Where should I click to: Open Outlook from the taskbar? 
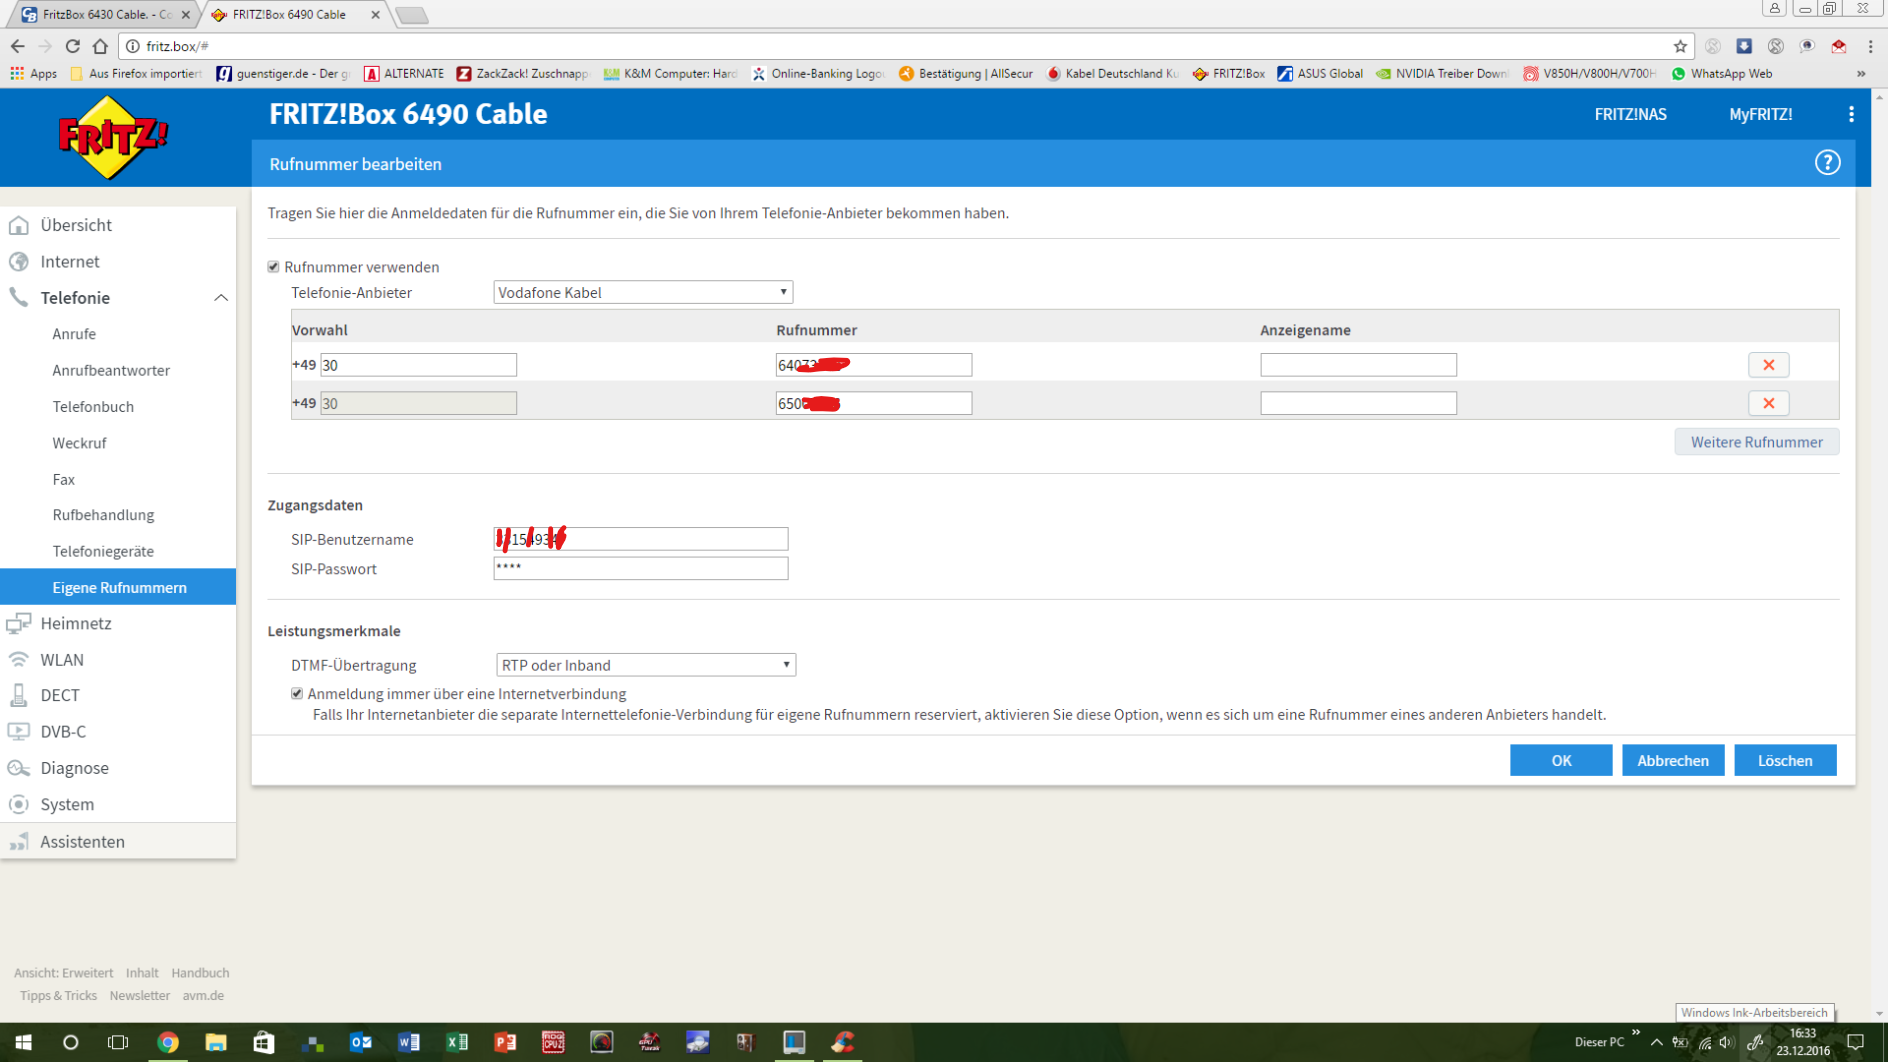(x=361, y=1042)
